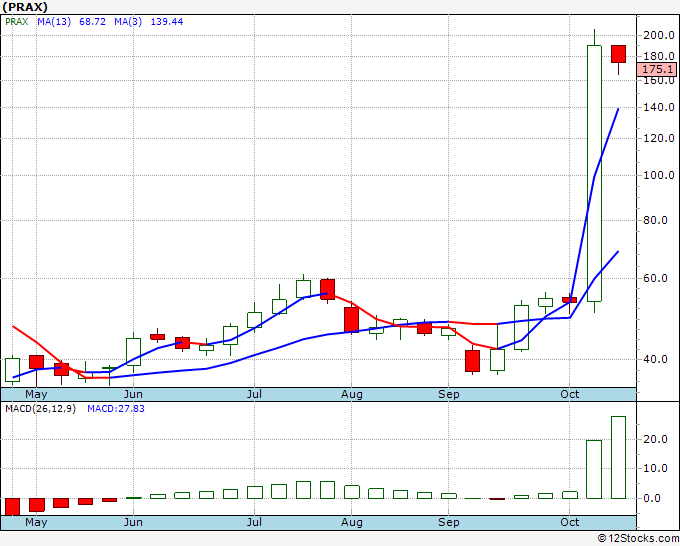Click the MACD:27.83 value text
The width and height of the screenshot is (680, 546).
116,409
